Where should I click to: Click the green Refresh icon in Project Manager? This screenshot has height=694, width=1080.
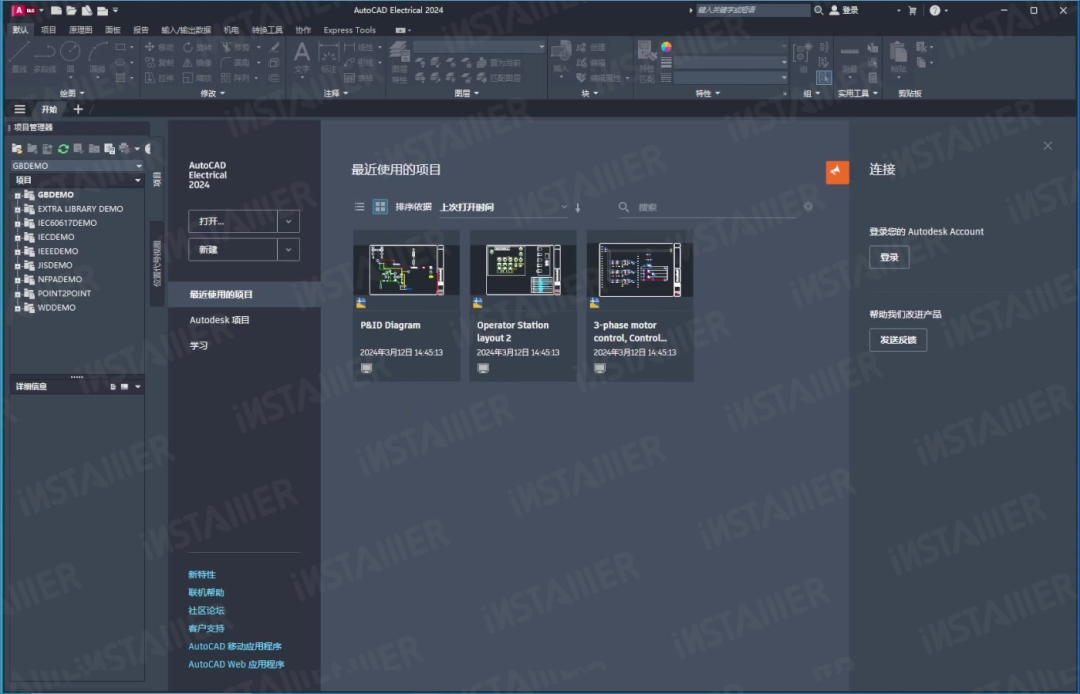63,149
